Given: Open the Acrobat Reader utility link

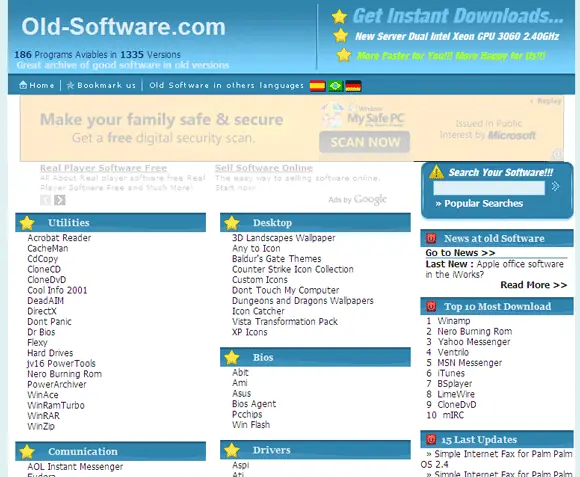Looking at the screenshot, I should pyautogui.click(x=59, y=238).
